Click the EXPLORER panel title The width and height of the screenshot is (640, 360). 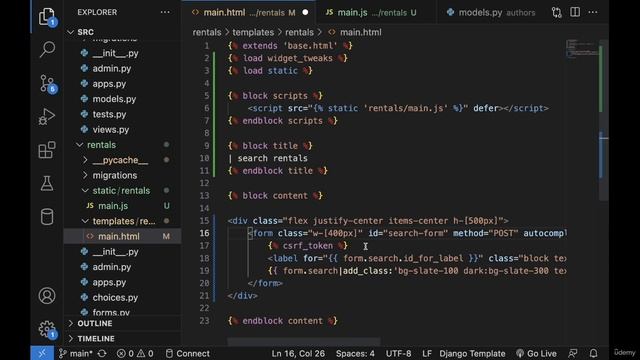pos(97,12)
